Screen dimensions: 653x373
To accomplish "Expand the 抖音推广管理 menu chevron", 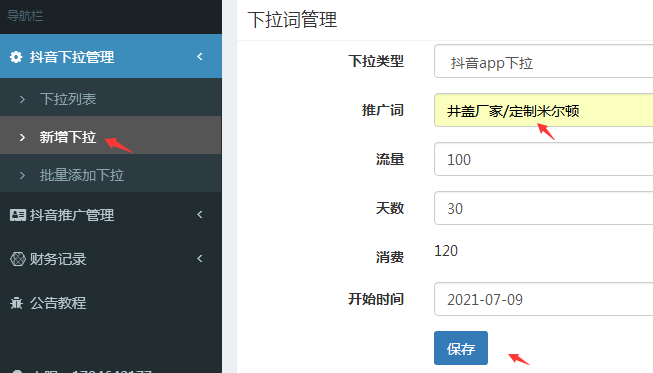I will tap(200, 214).
